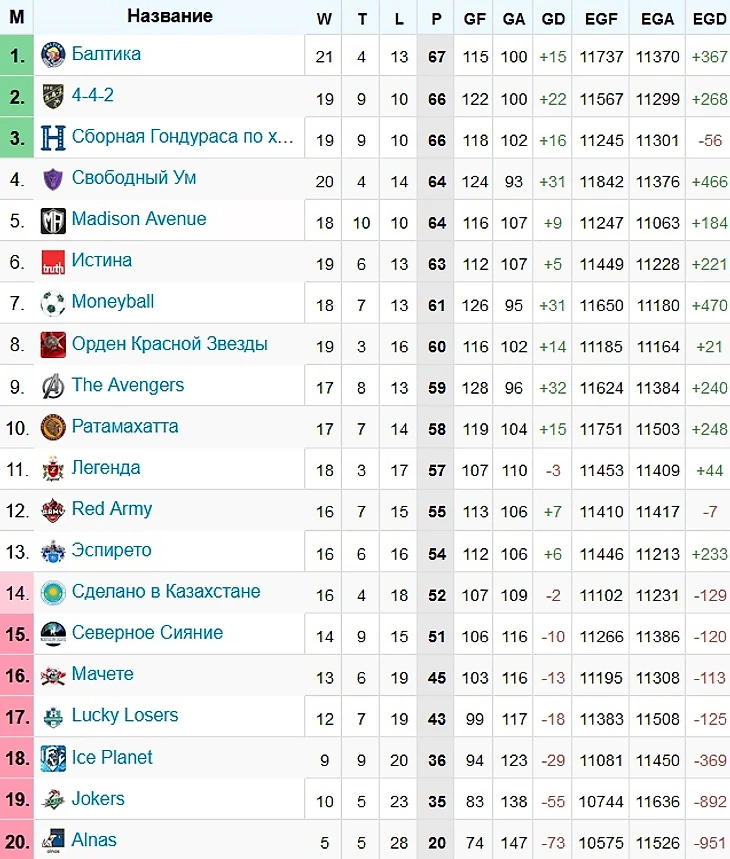Click the Moneyball soccer ball logo
Viewport: 730px width, 859px height.
53,303
